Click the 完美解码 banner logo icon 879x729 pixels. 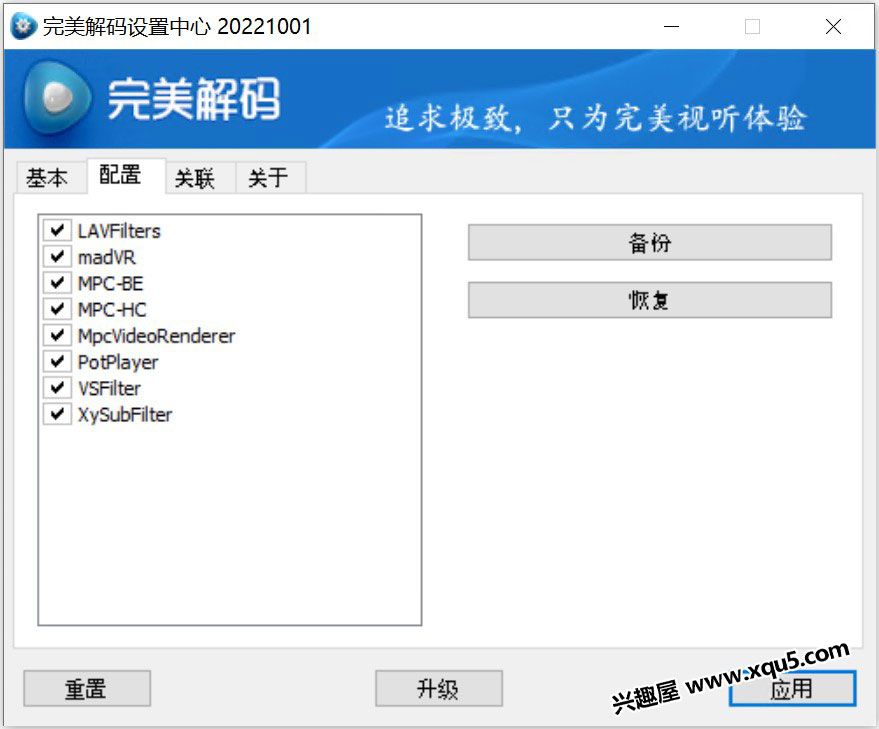tap(57, 98)
